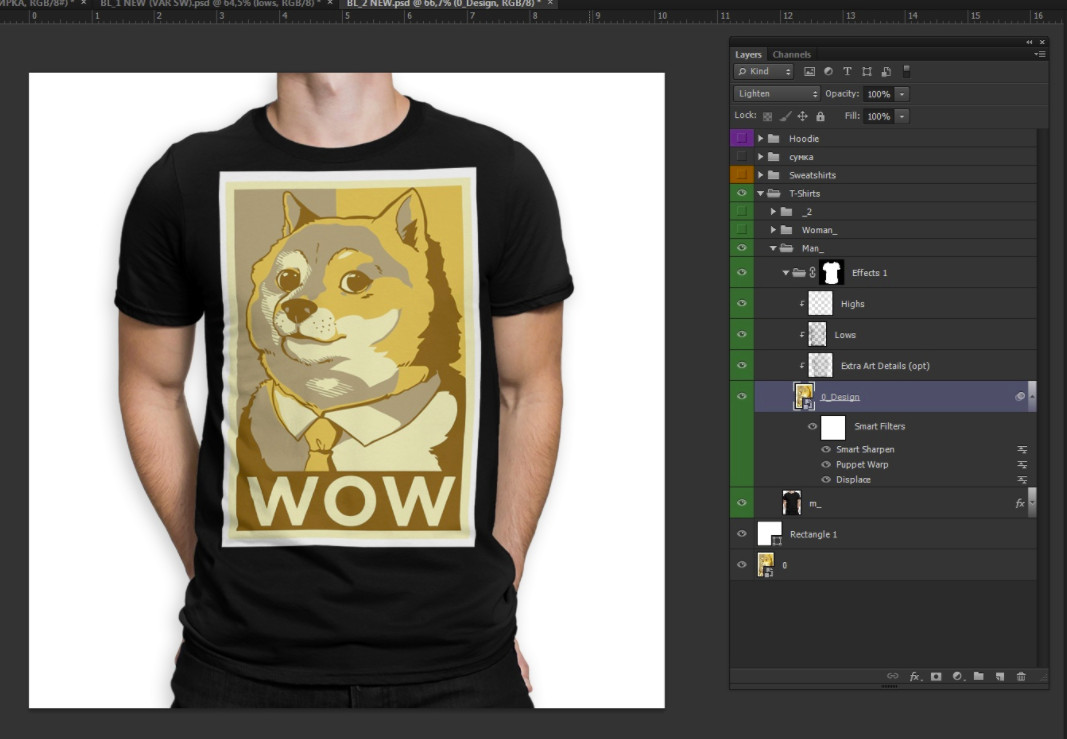Toggle visibility of Smart Sharpen filter

[826, 449]
